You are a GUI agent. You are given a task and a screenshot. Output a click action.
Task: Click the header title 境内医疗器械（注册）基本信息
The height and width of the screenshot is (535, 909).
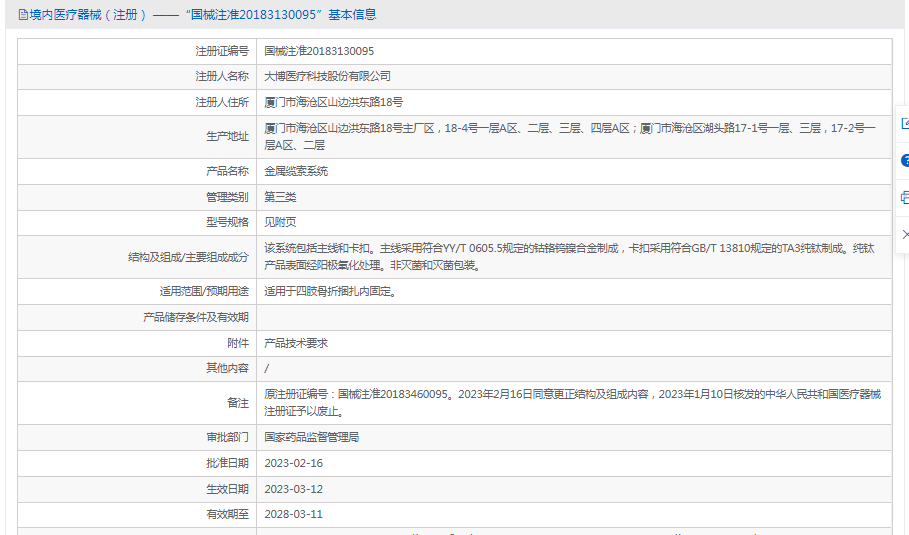coord(203,14)
